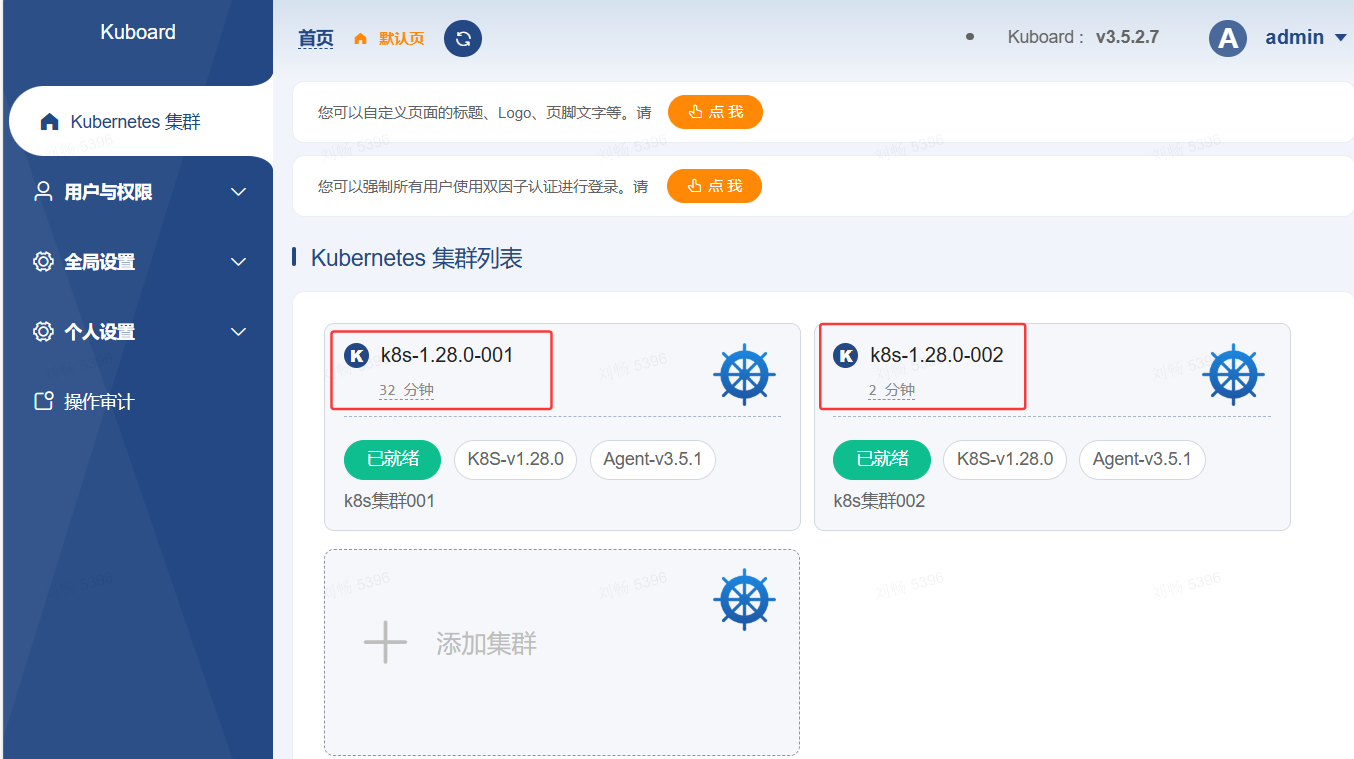
Task: Open the Kubernetes 集群 sidebar item
Action: [141, 121]
